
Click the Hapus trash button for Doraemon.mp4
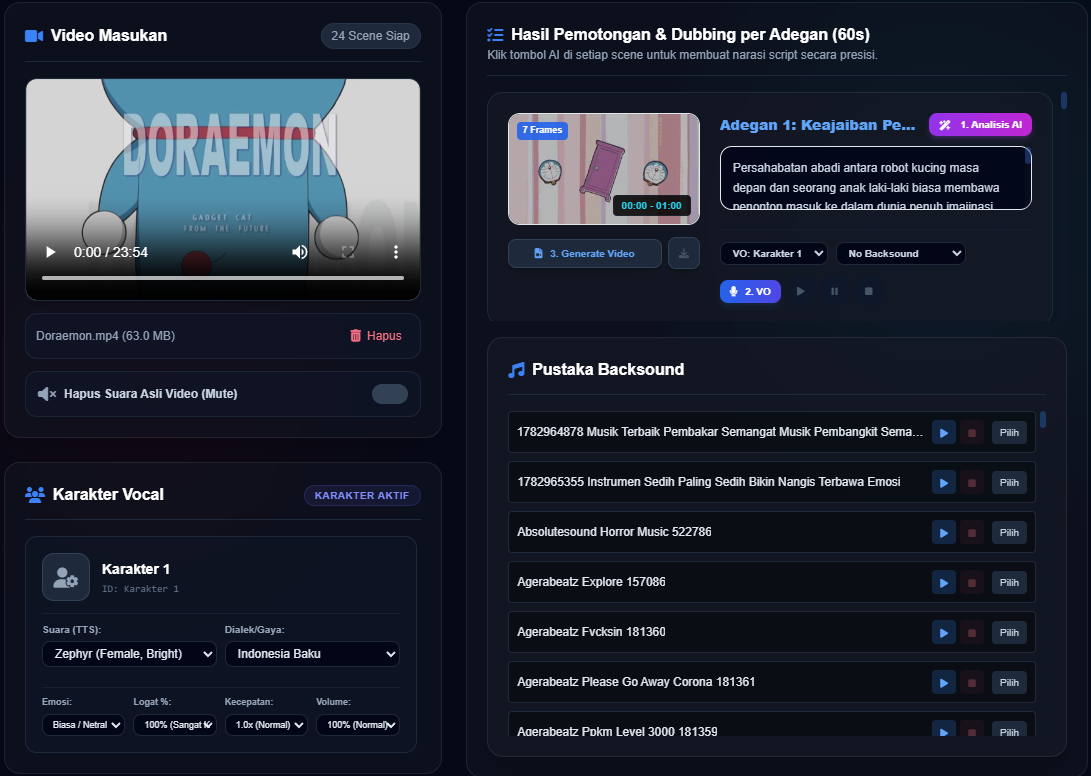(376, 335)
